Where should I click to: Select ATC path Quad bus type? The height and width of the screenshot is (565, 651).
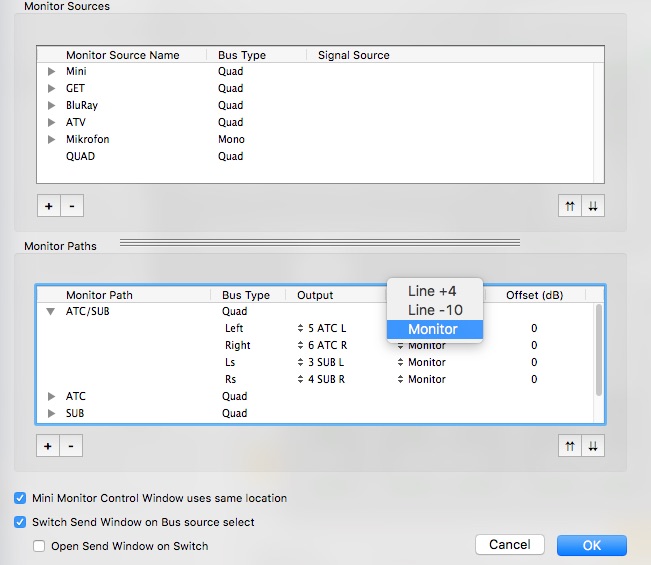pyautogui.click(x=235, y=396)
